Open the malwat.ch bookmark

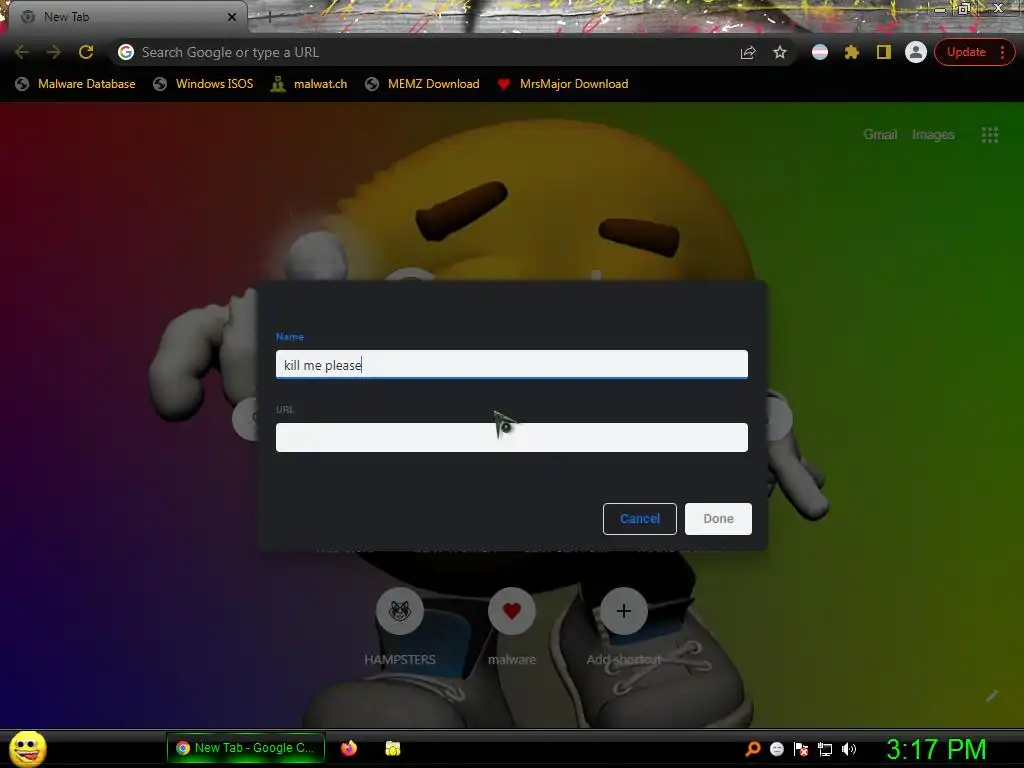309,84
